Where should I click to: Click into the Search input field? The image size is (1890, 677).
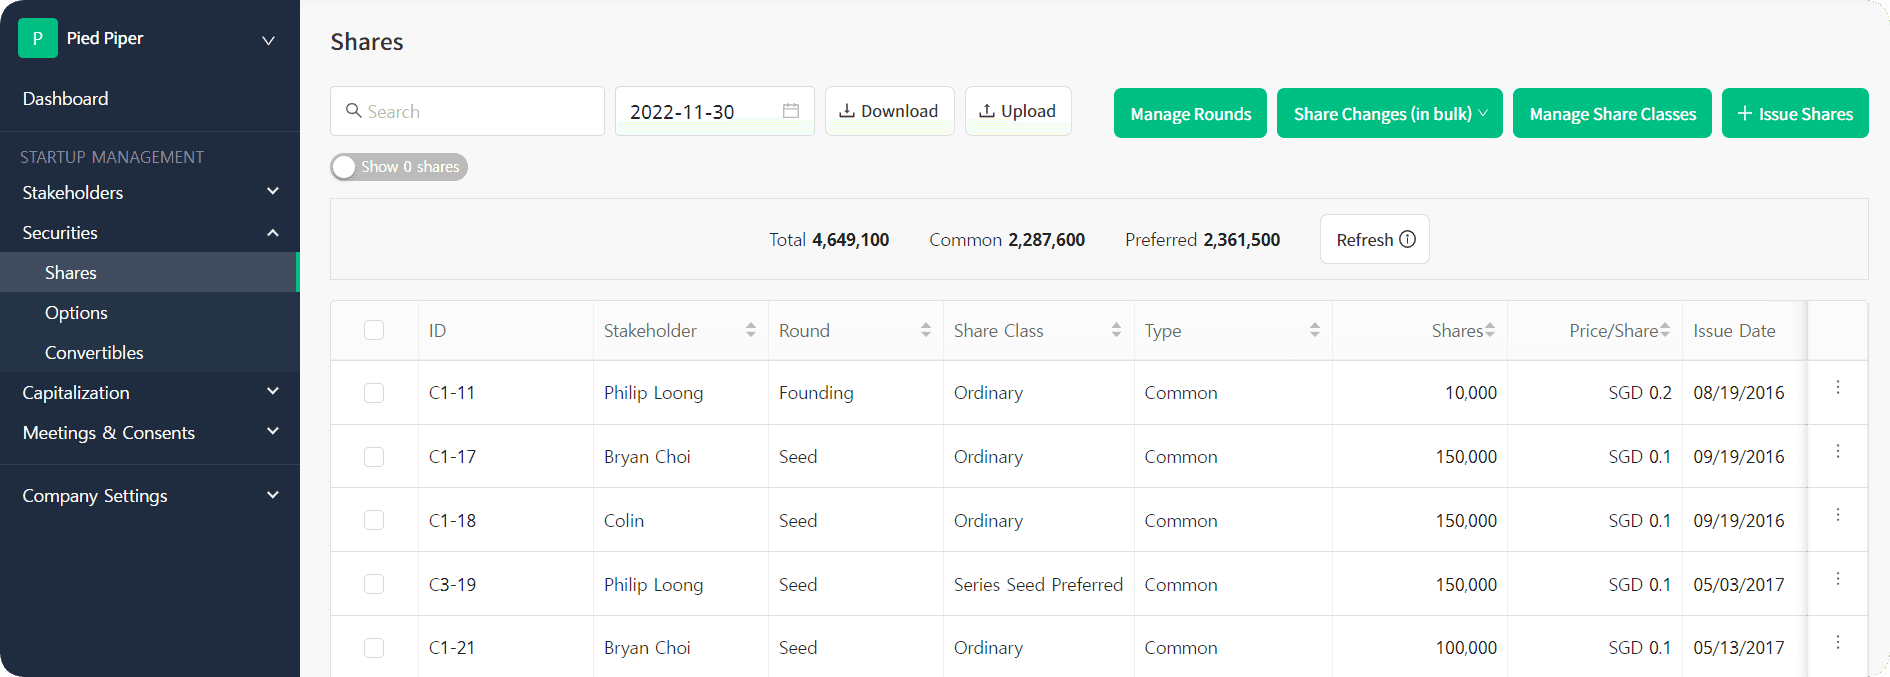[x=467, y=111]
